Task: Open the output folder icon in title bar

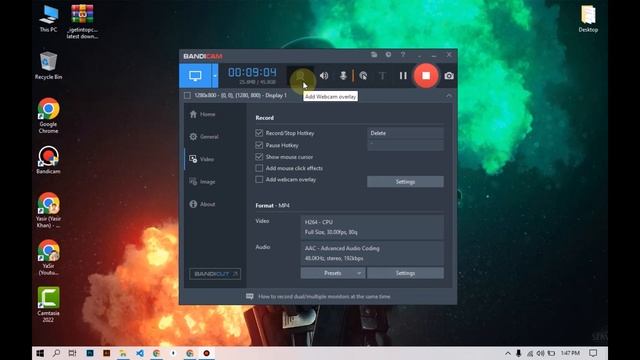Action: (x=374, y=55)
